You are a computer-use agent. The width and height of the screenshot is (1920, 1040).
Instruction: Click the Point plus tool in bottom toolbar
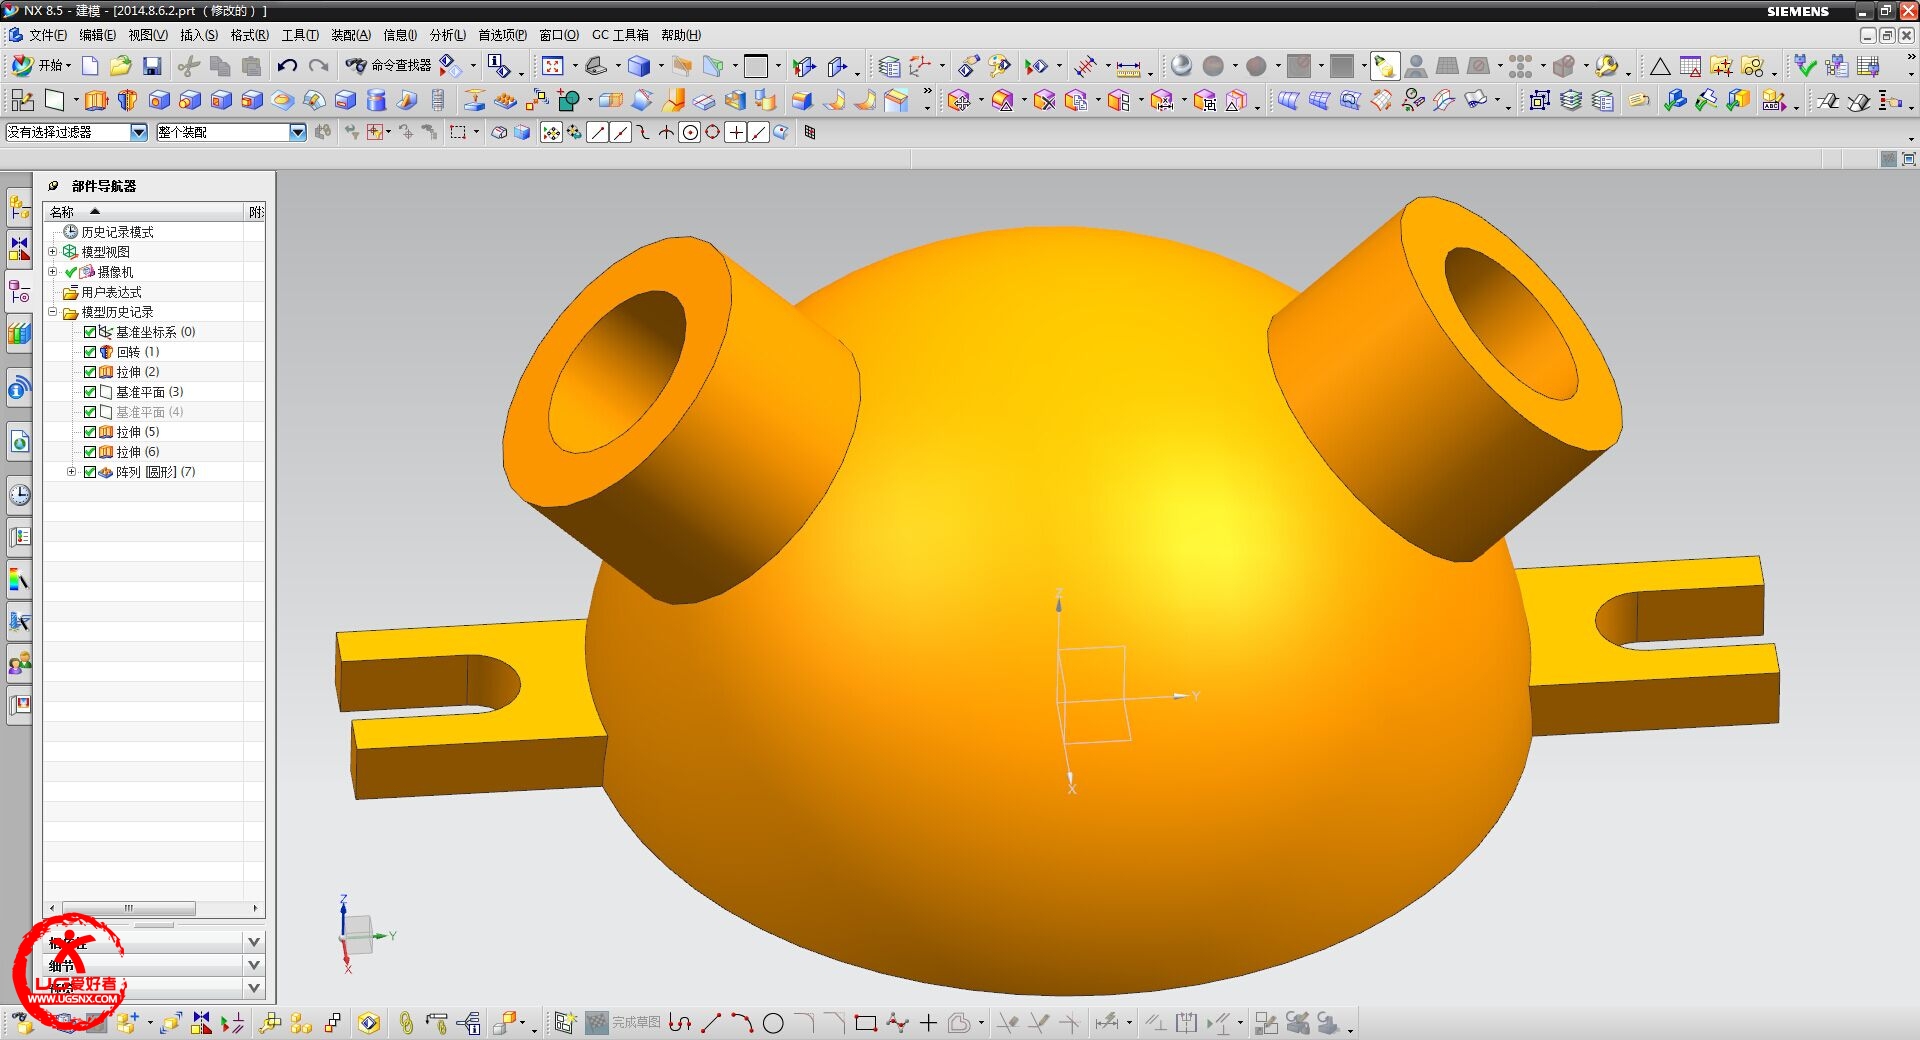click(928, 1023)
